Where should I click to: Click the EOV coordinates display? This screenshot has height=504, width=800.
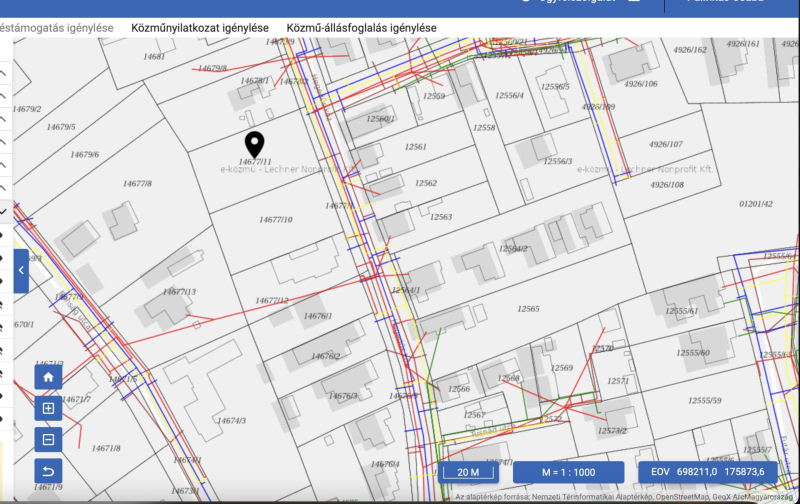coord(707,472)
